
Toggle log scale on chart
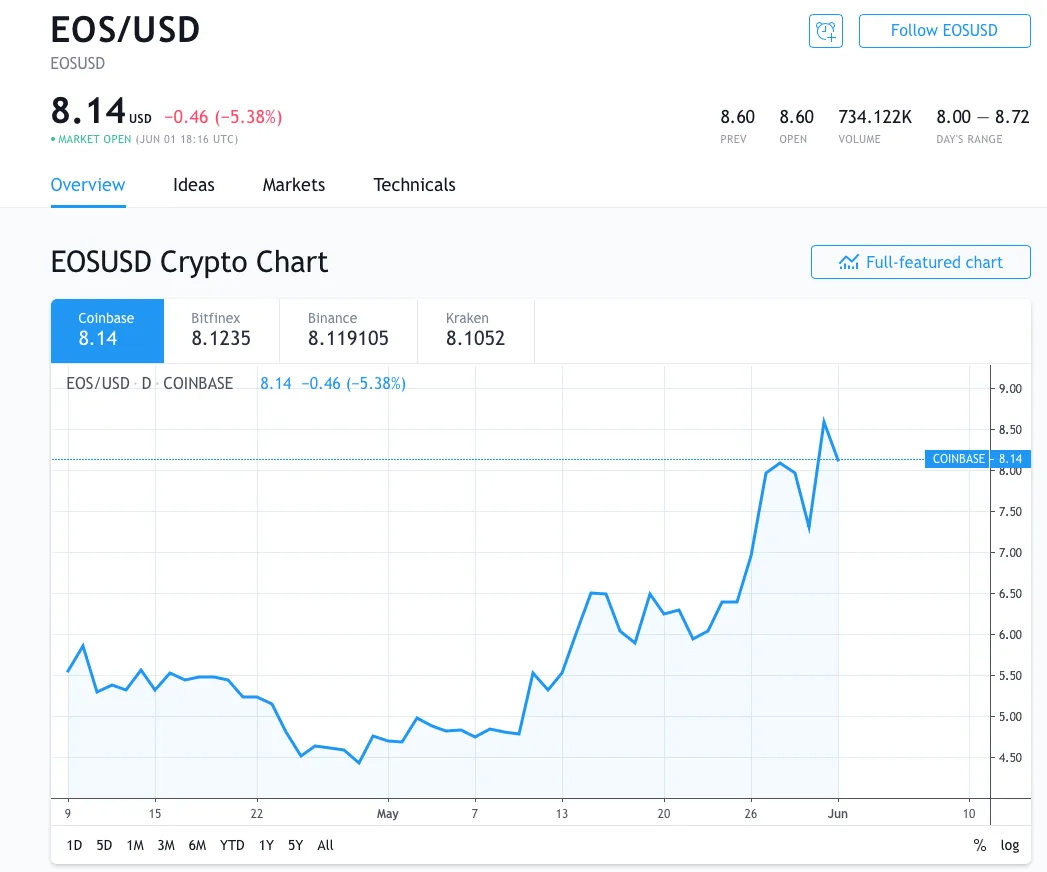click(1010, 845)
